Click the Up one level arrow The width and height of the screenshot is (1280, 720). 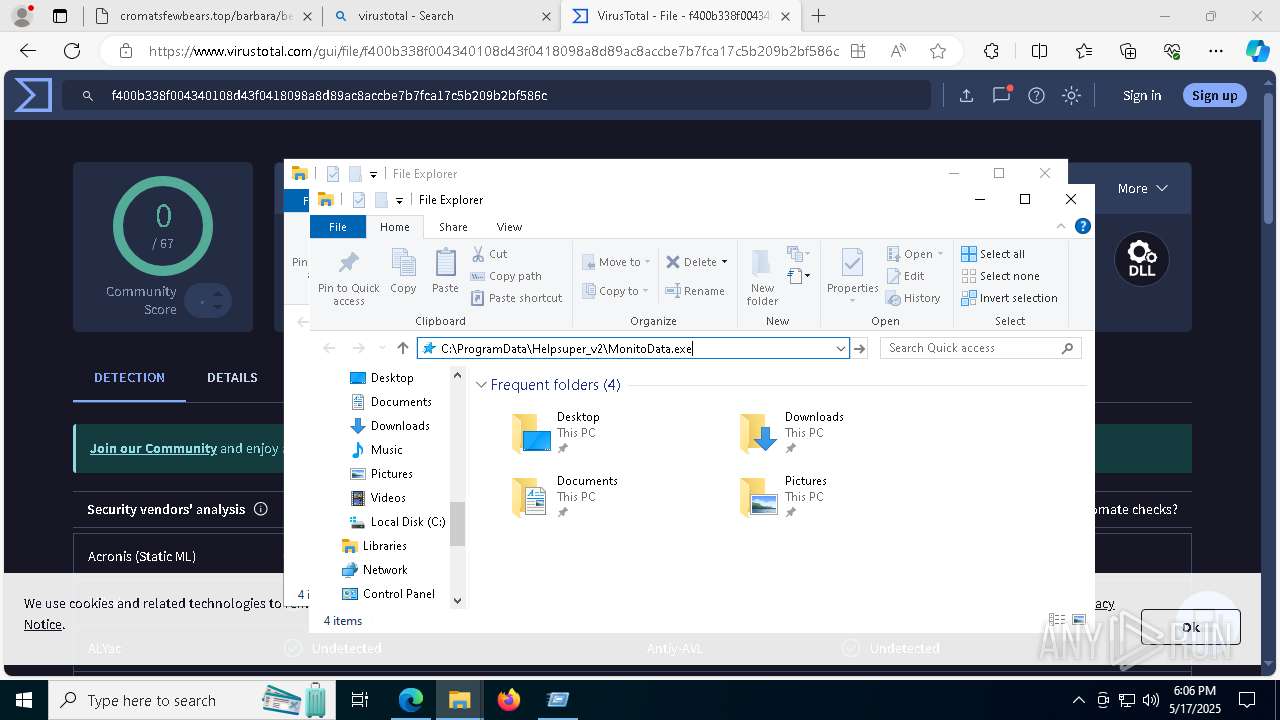click(x=403, y=348)
